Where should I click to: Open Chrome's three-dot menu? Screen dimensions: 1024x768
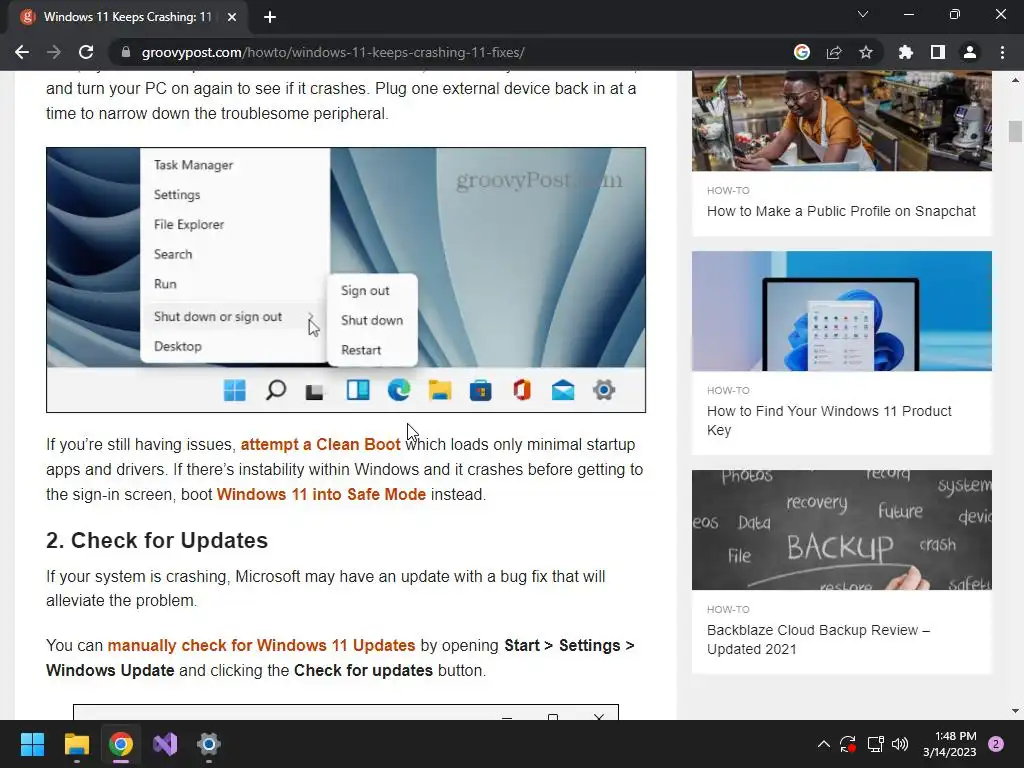pyautogui.click(x=1002, y=52)
